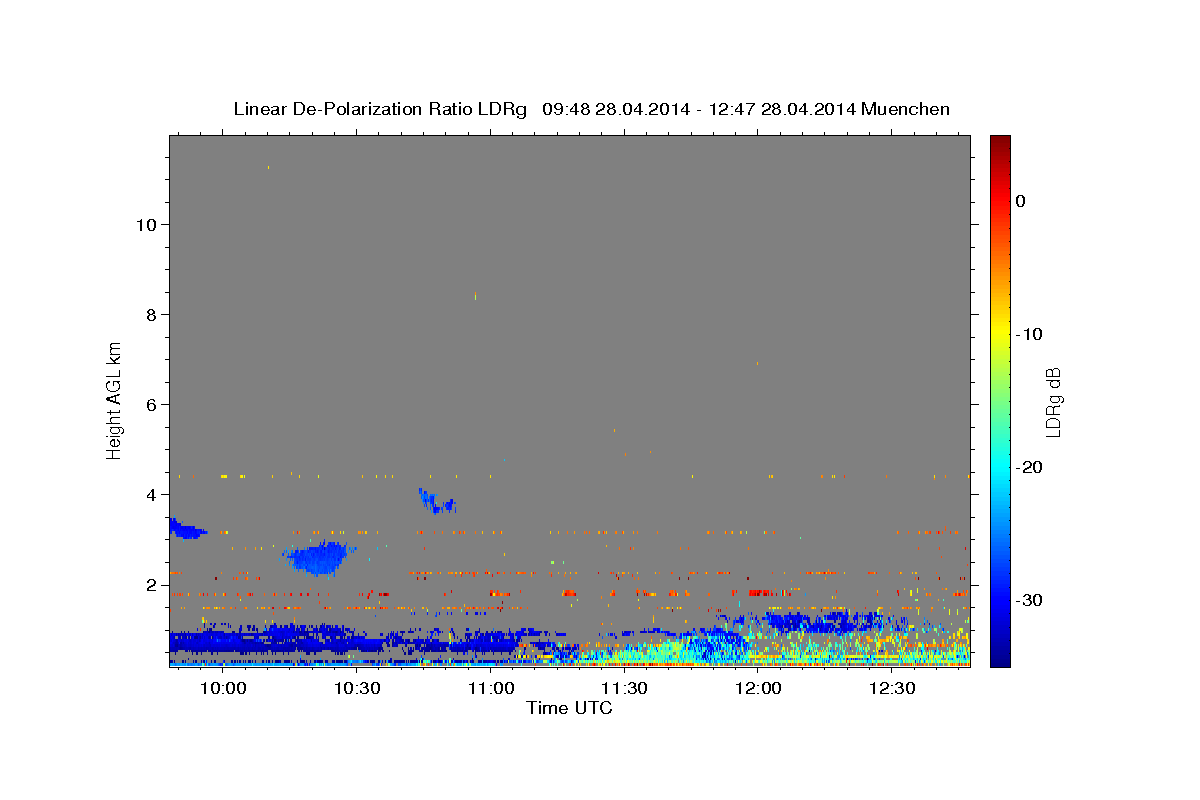This screenshot has height=800, width=1200.
Task: Click the height tick label 6
Action: pyautogui.click(x=150, y=404)
